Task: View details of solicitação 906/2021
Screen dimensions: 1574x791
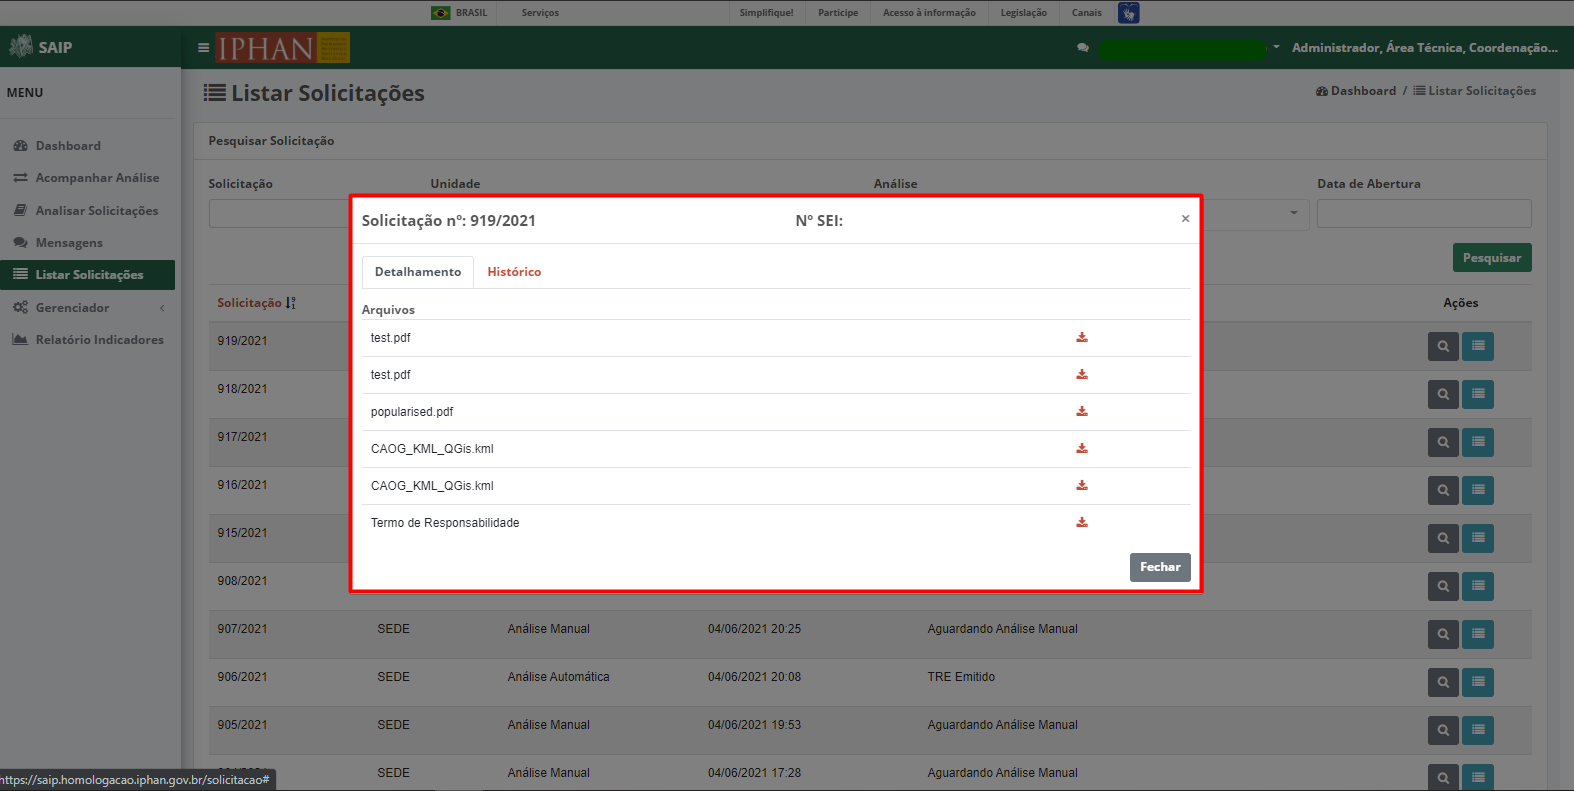Action: coord(1443,683)
